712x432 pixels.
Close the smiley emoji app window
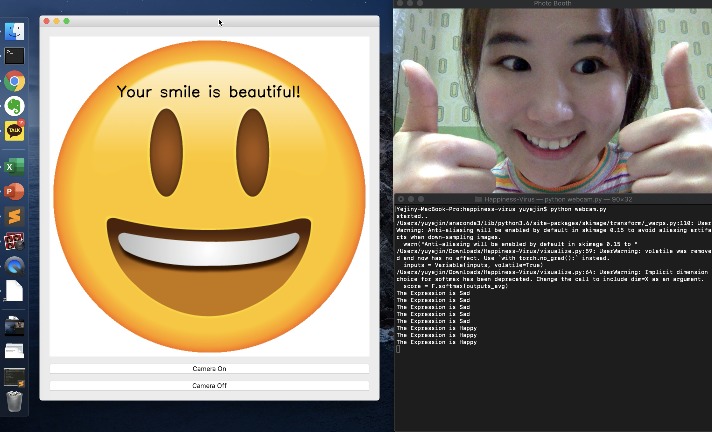(46, 21)
